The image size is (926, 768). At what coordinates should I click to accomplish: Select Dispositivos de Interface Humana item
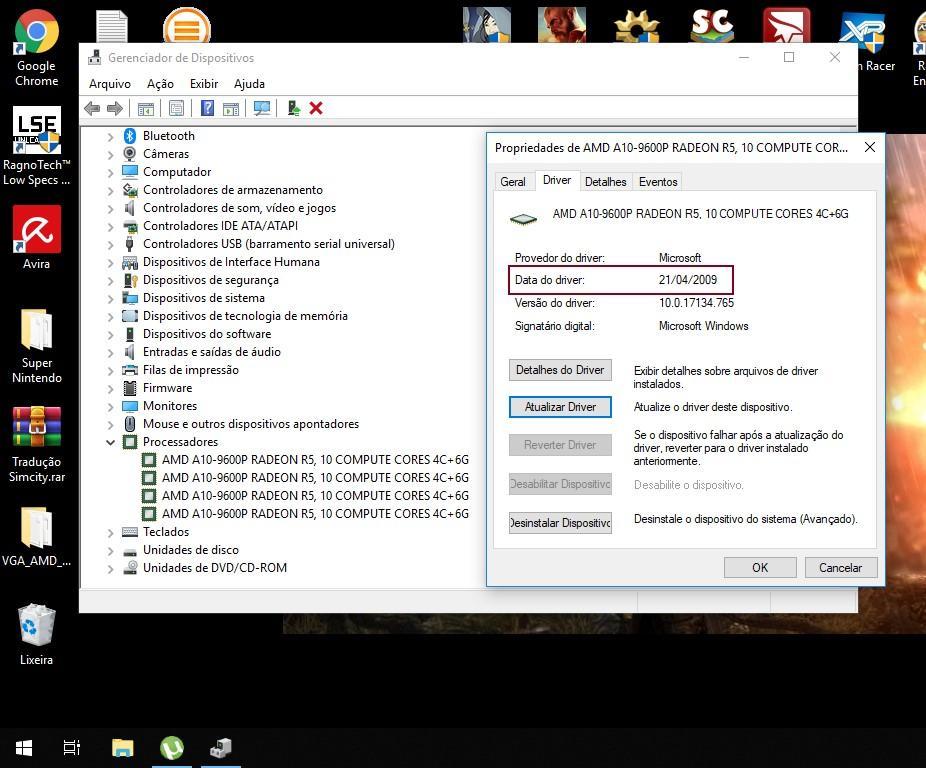(x=231, y=262)
